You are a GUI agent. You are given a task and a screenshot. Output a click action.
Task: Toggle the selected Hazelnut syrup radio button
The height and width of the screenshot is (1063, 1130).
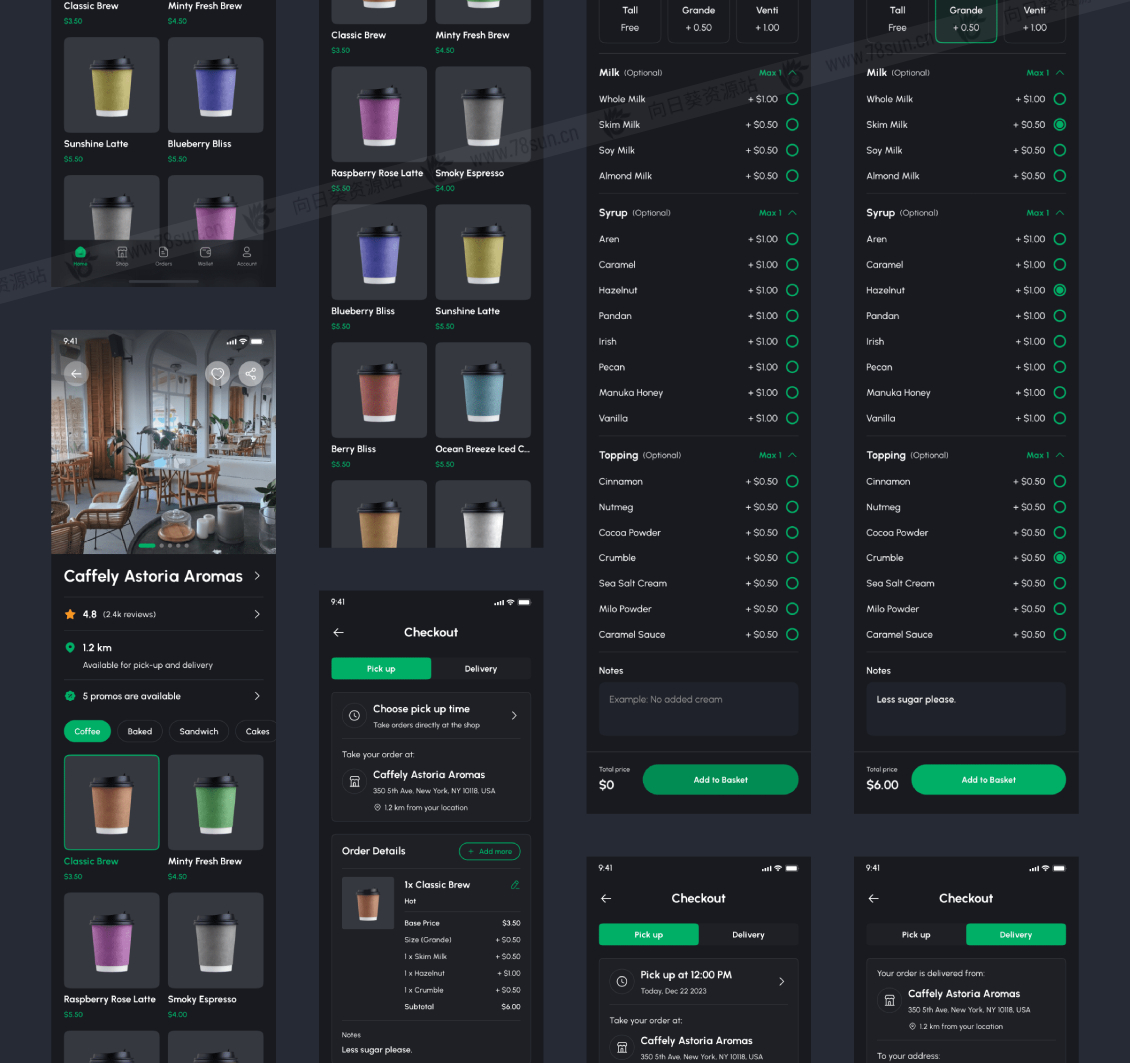pyautogui.click(x=1059, y=290)
